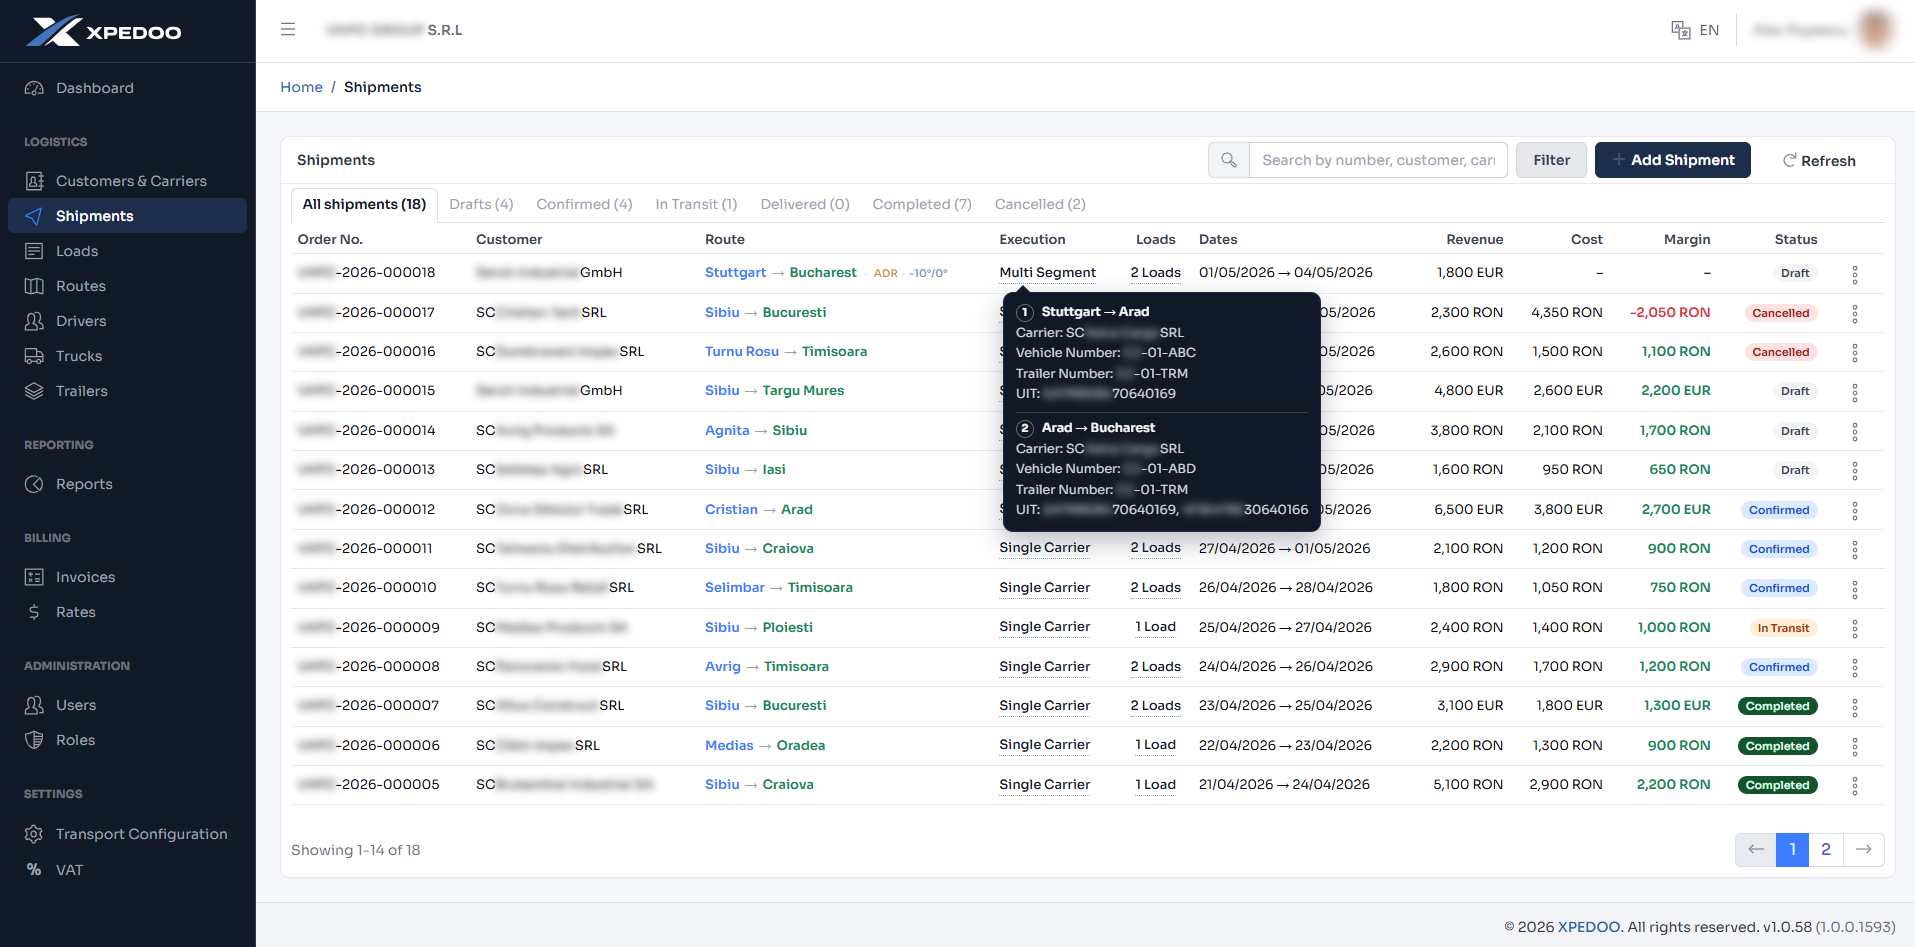Image resolution: width=1915 pixels, height=947 pixels.
Task: Open Customers & Carriers icon
Action: 34,181
